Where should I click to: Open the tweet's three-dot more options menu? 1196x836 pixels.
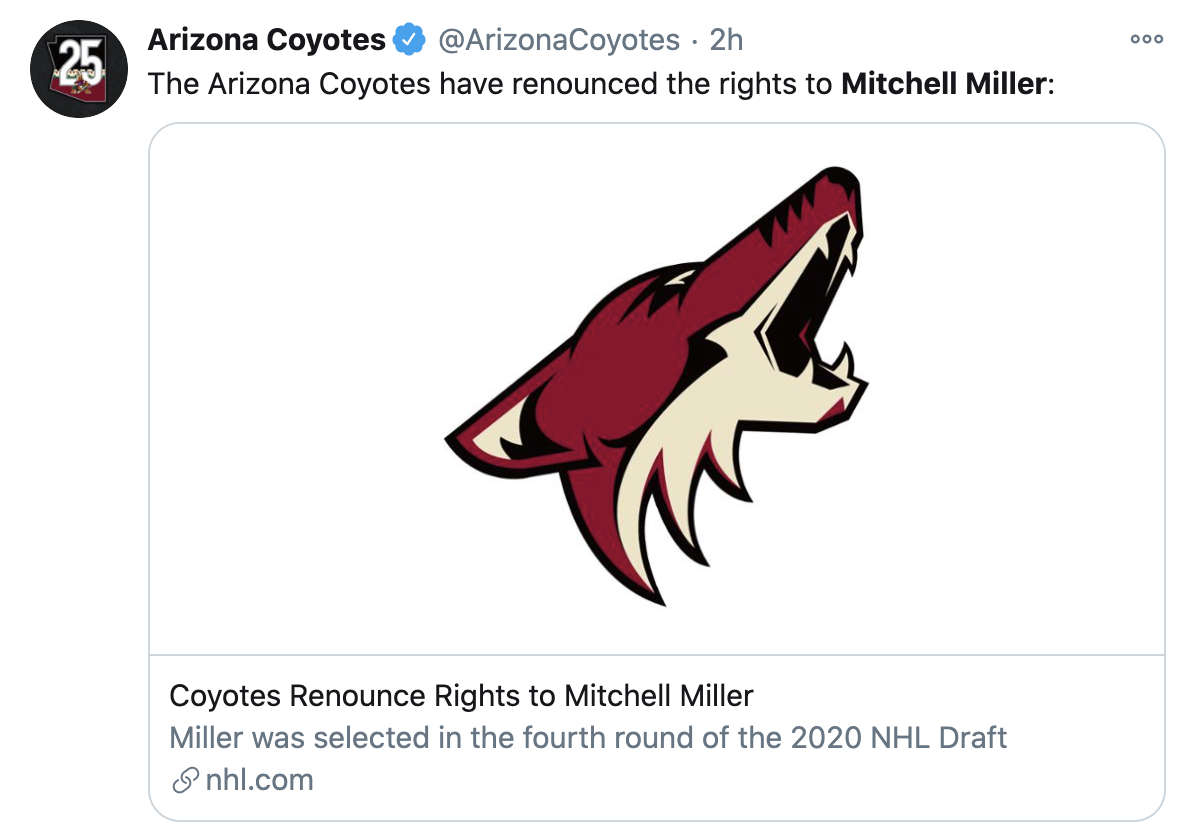tap(1146, 40)
